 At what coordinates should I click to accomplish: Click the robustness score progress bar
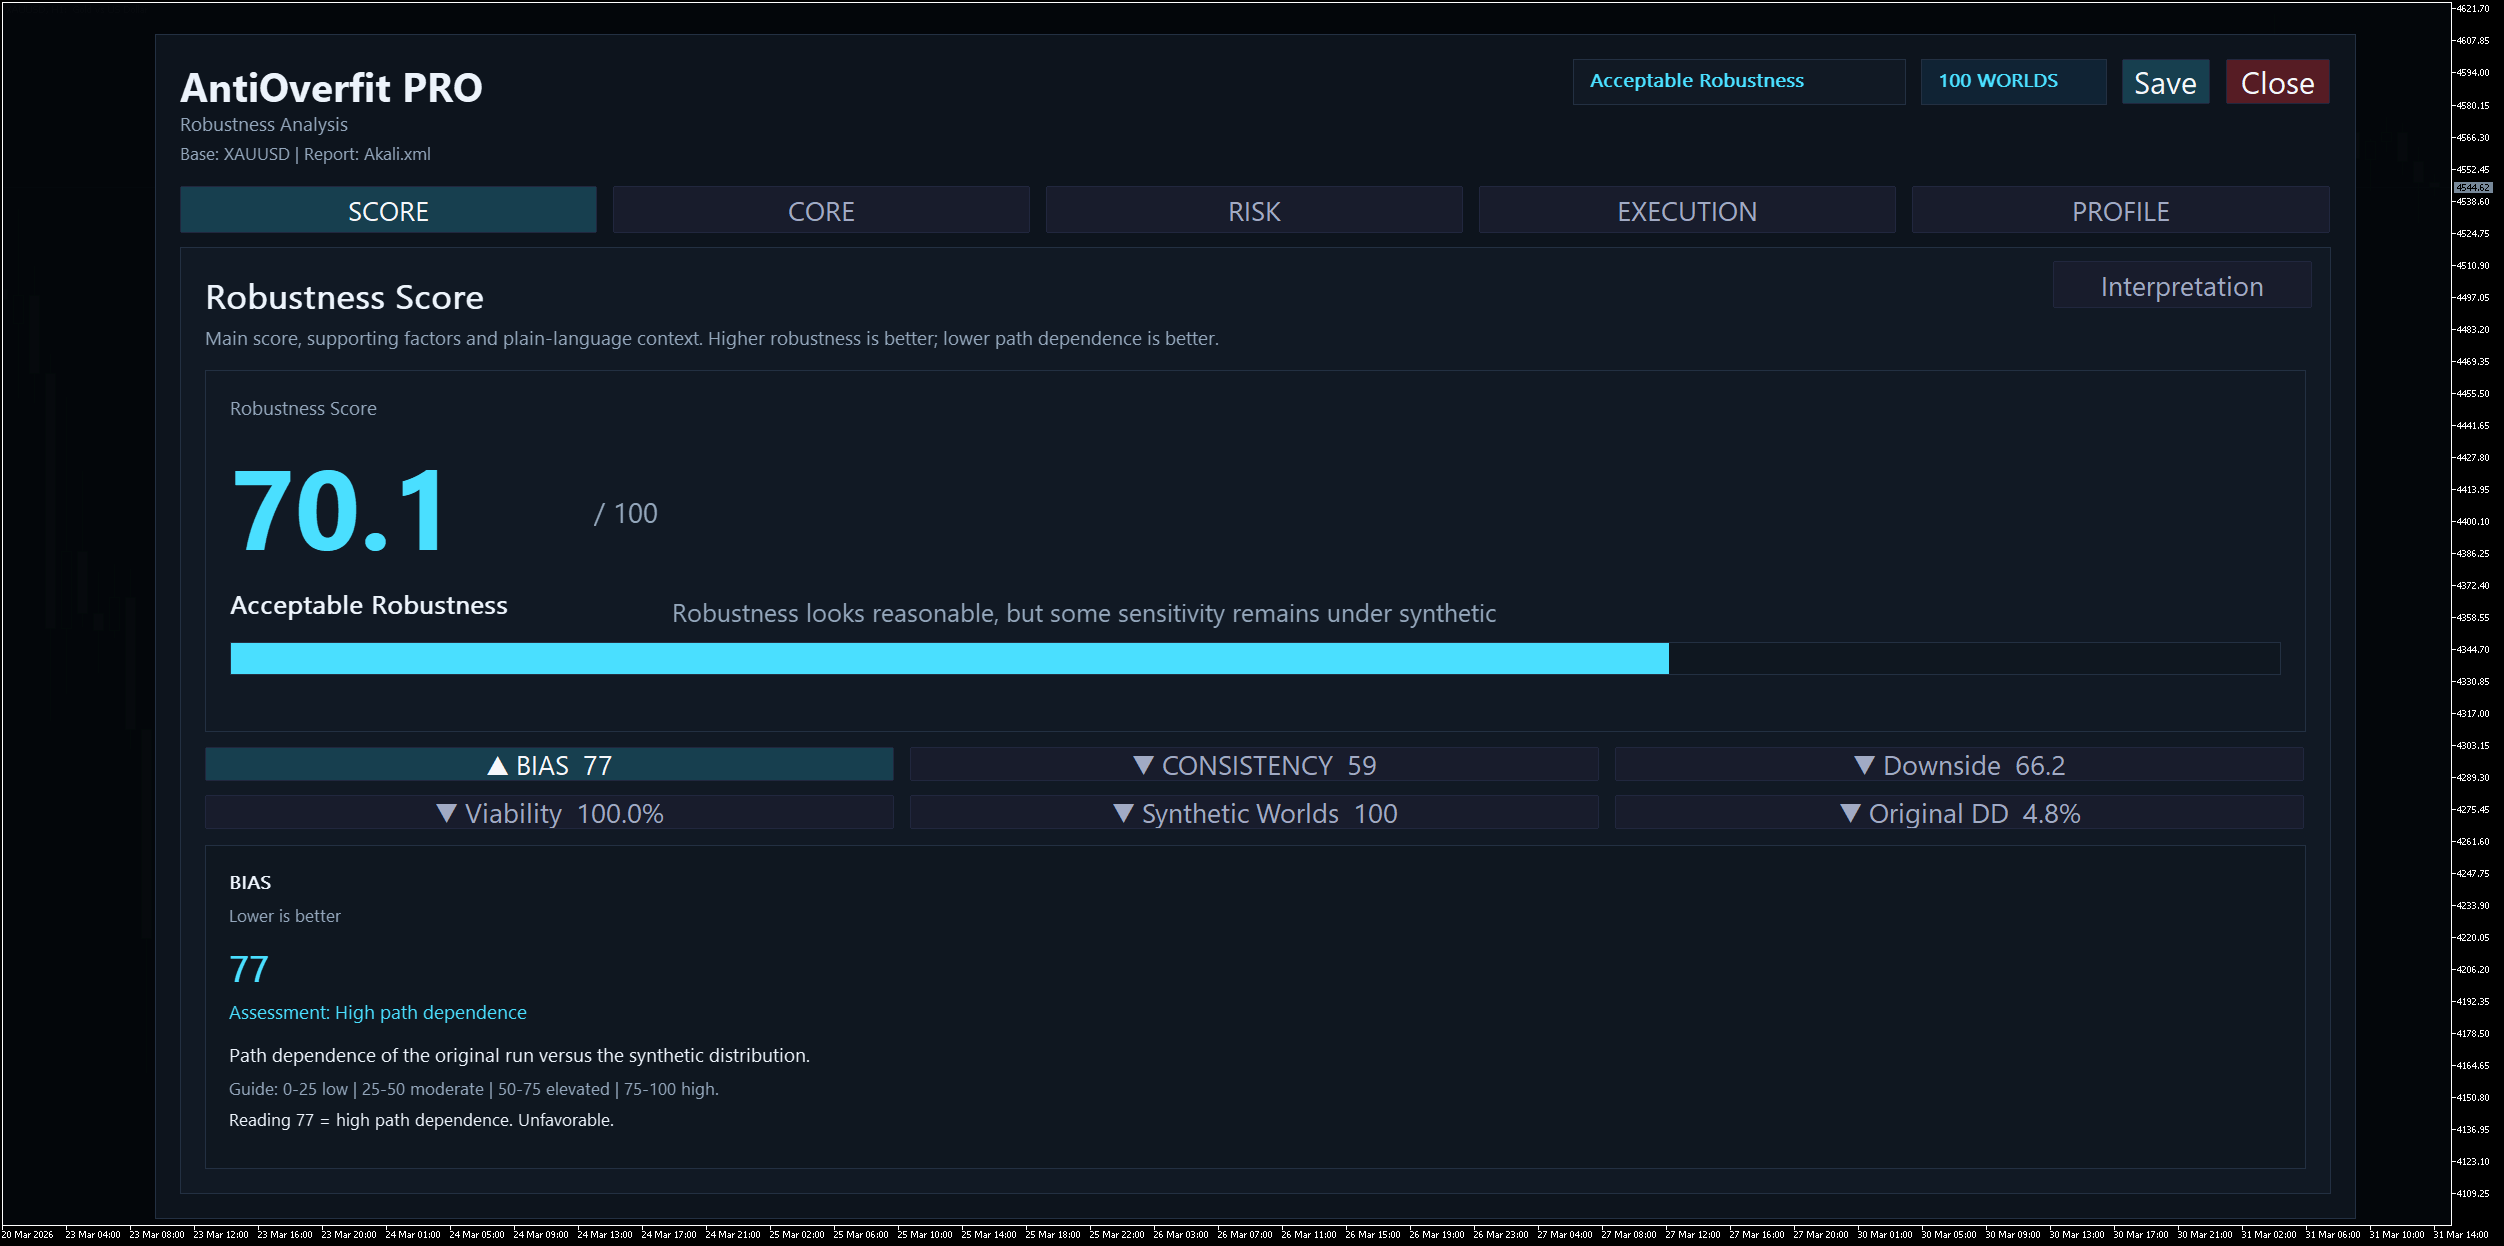tap(1254, 658)
